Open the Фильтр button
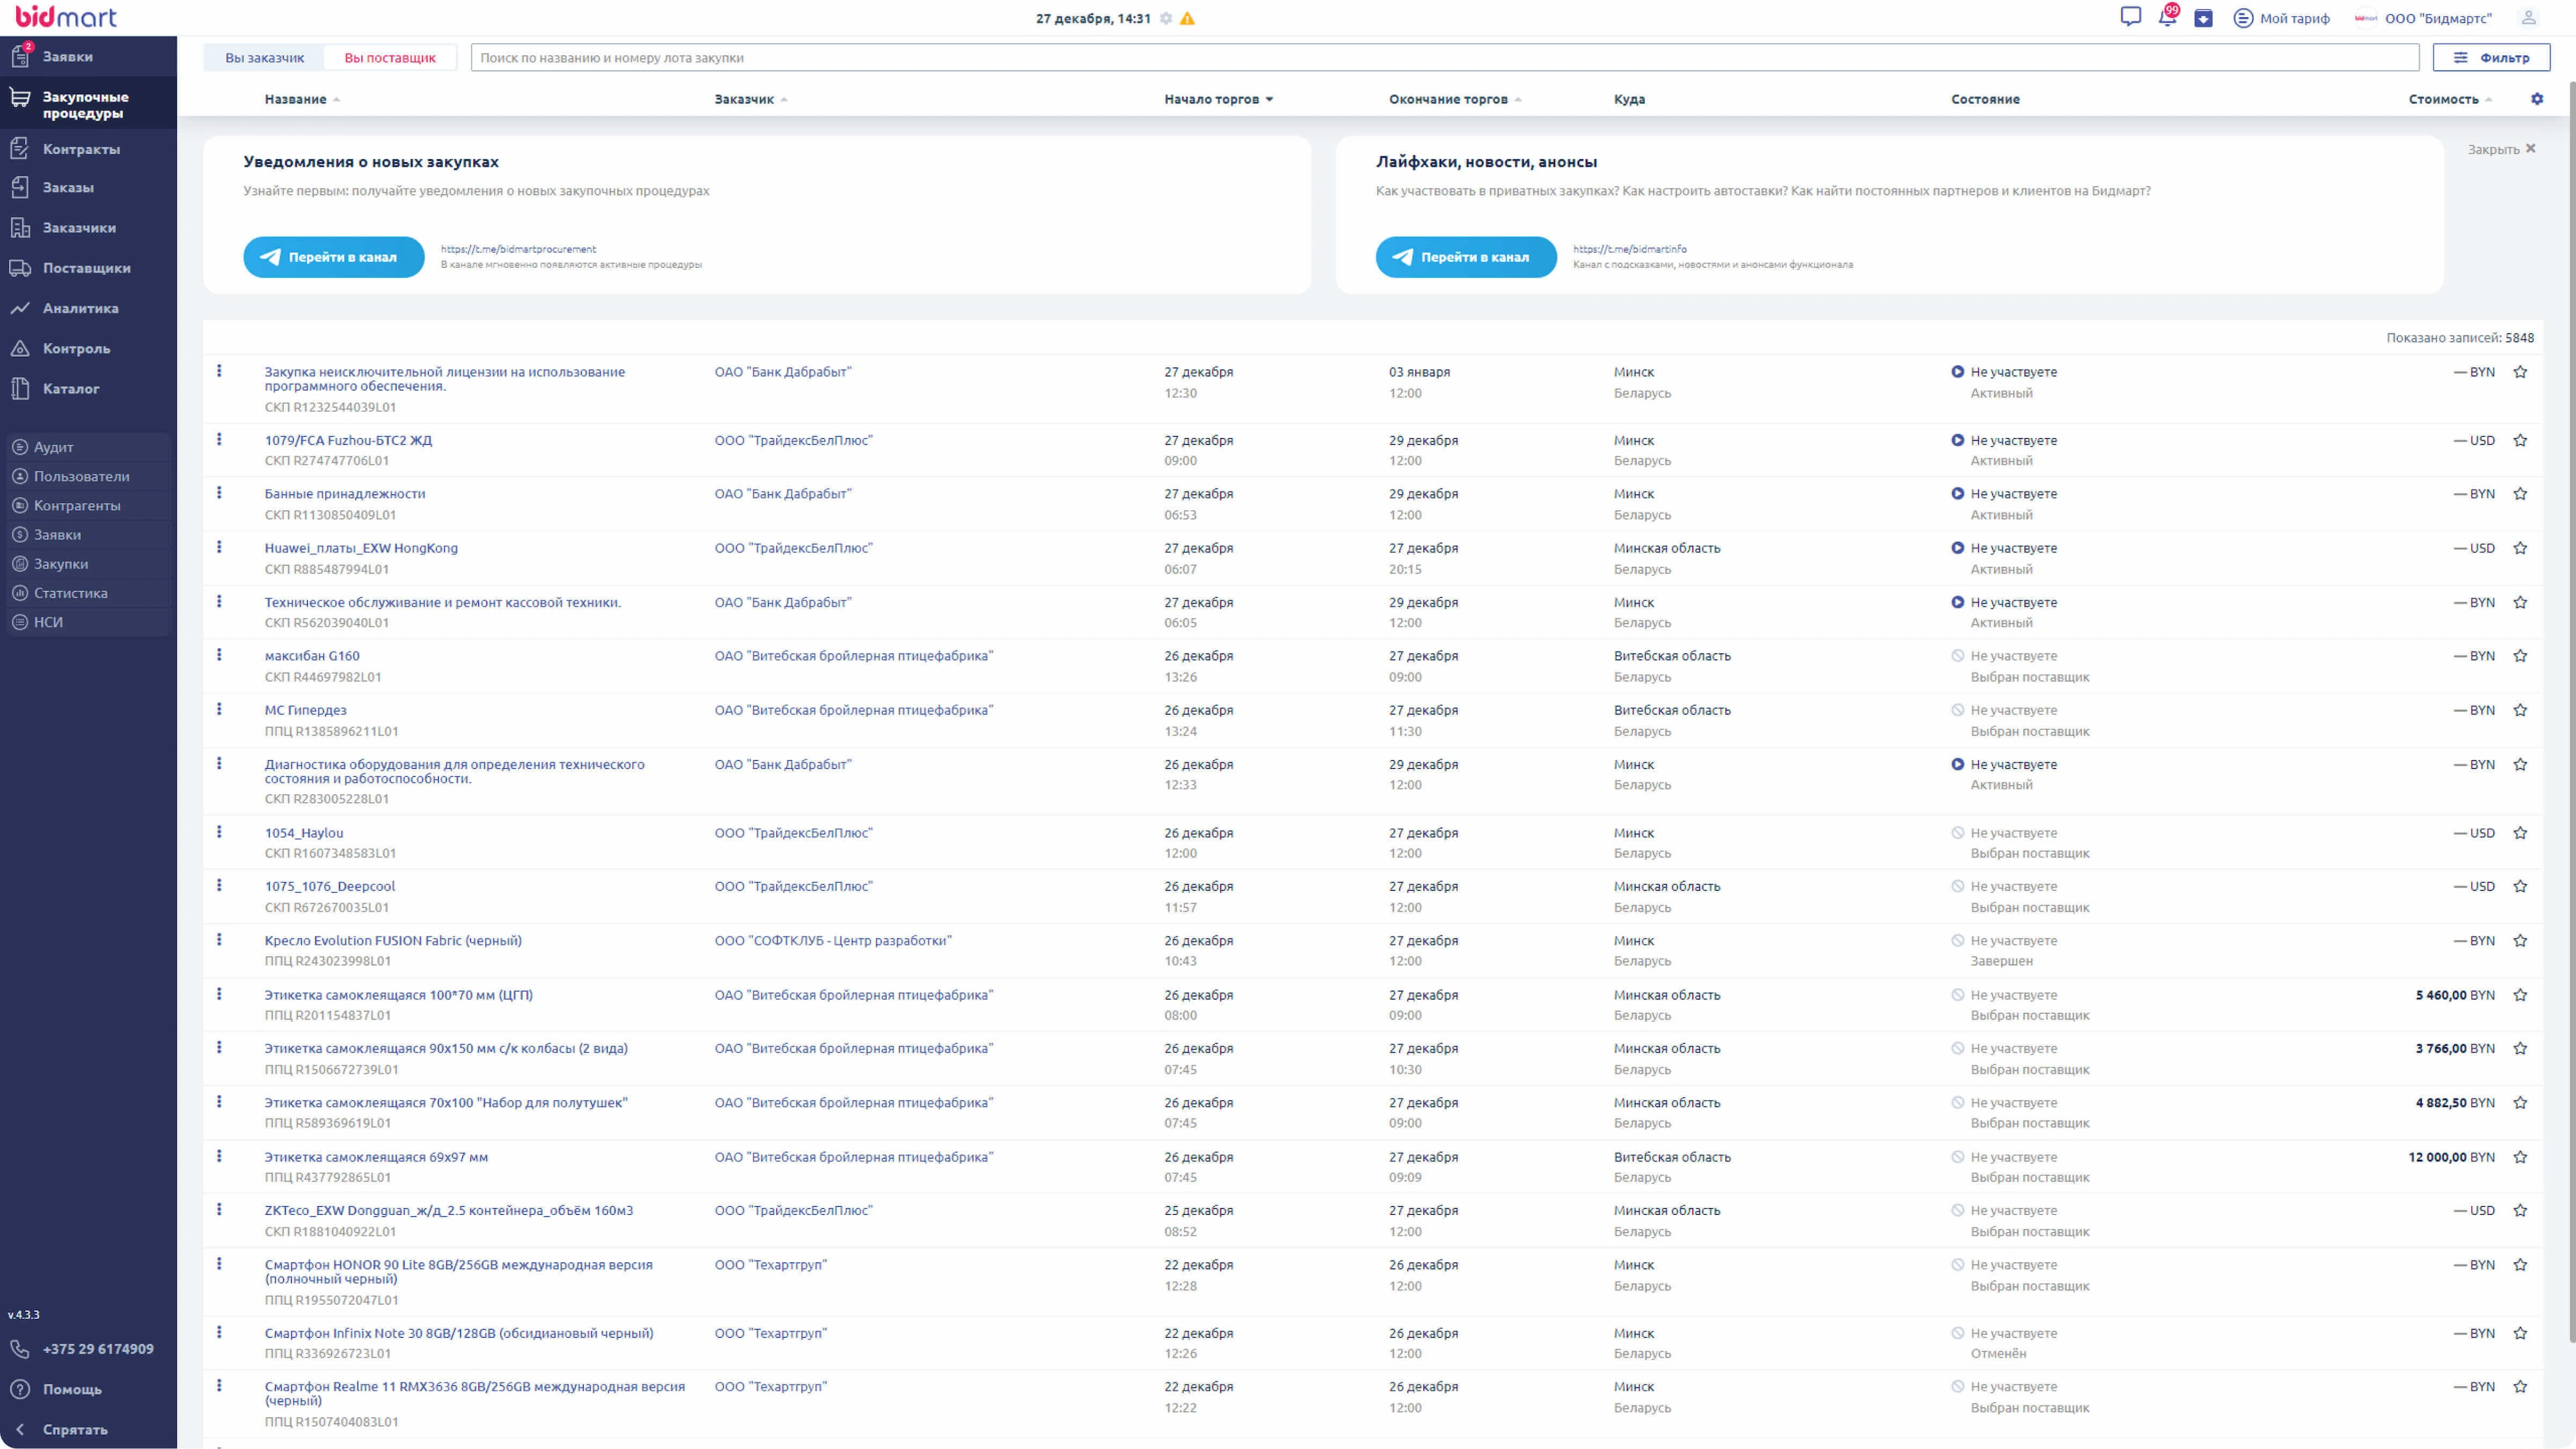The image size is (2576, 1449). pos(2491,58)
